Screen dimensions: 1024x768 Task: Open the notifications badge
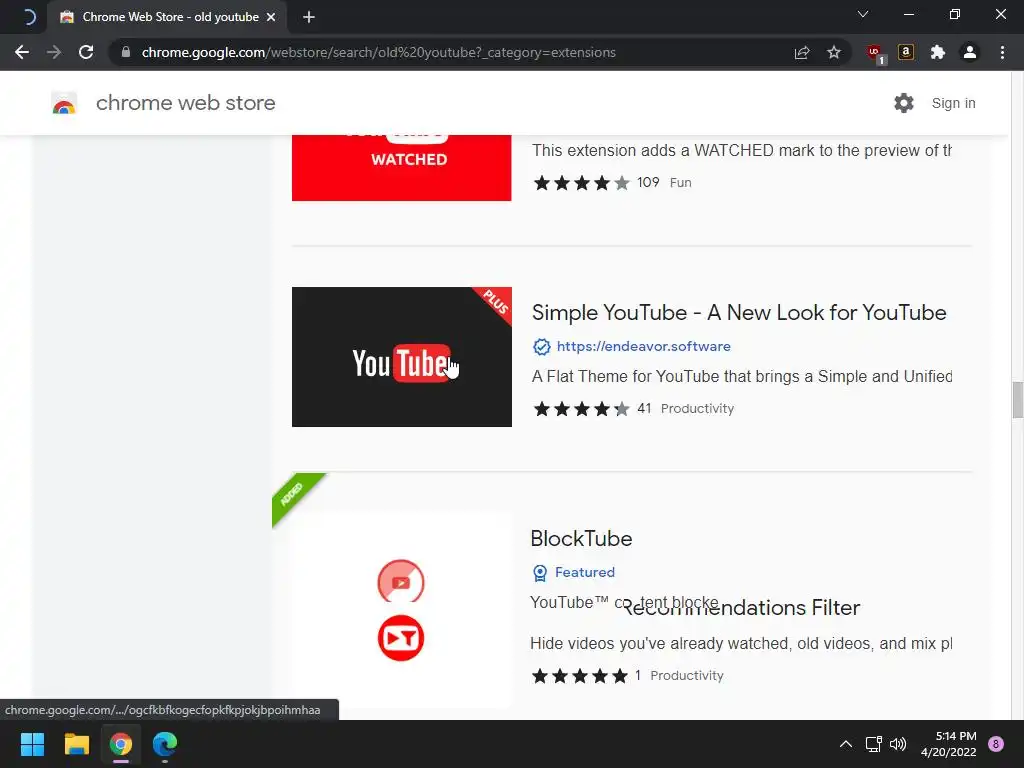click(x=996, y=744)
